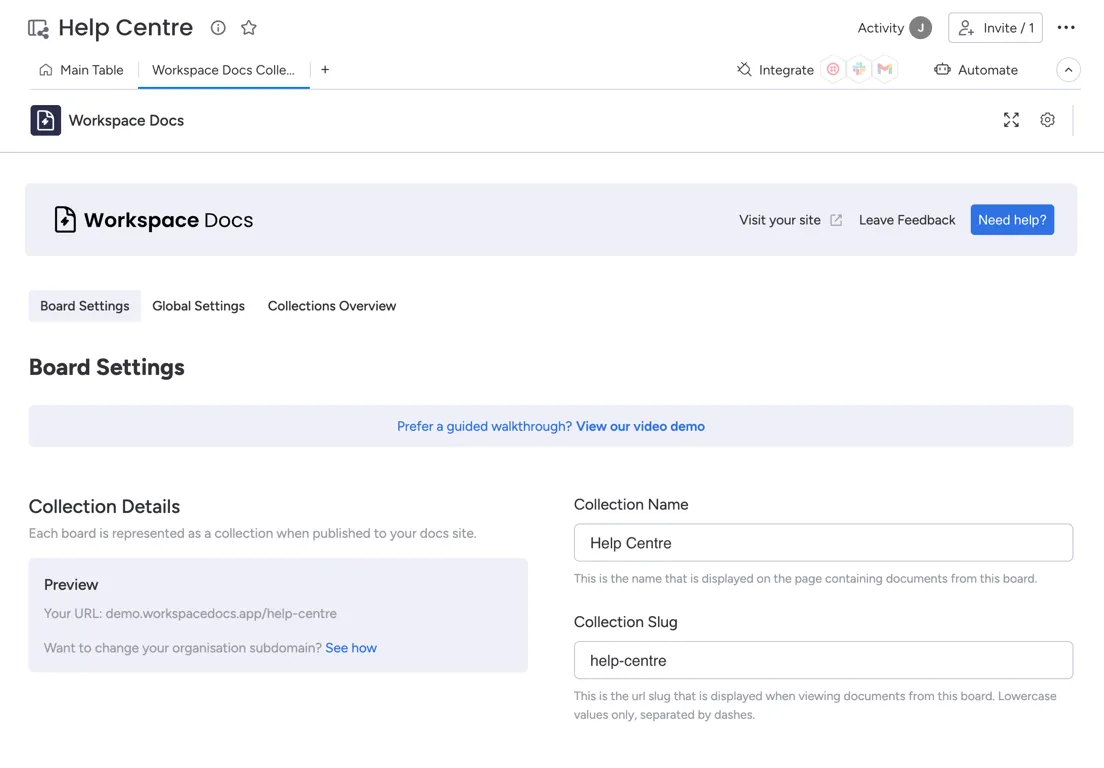The width and height of the screenshot is (1104, 768).
Task: Click the board info icon beside Help Centre
Action: pos(218,28)
